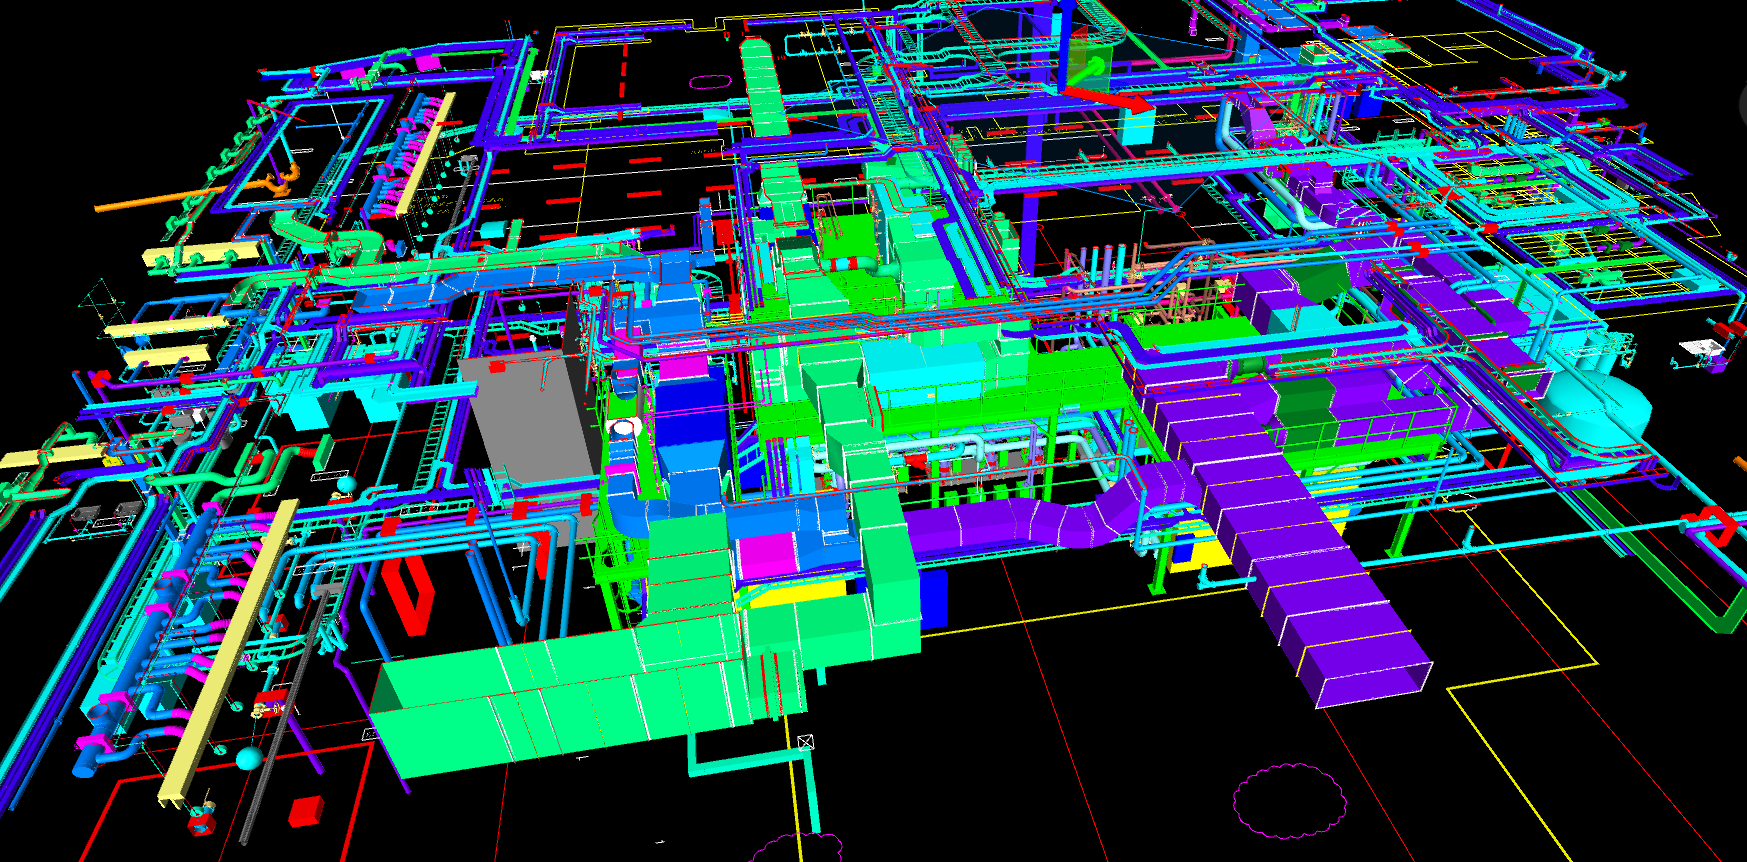Select the small blue box under the green duct

932,600
